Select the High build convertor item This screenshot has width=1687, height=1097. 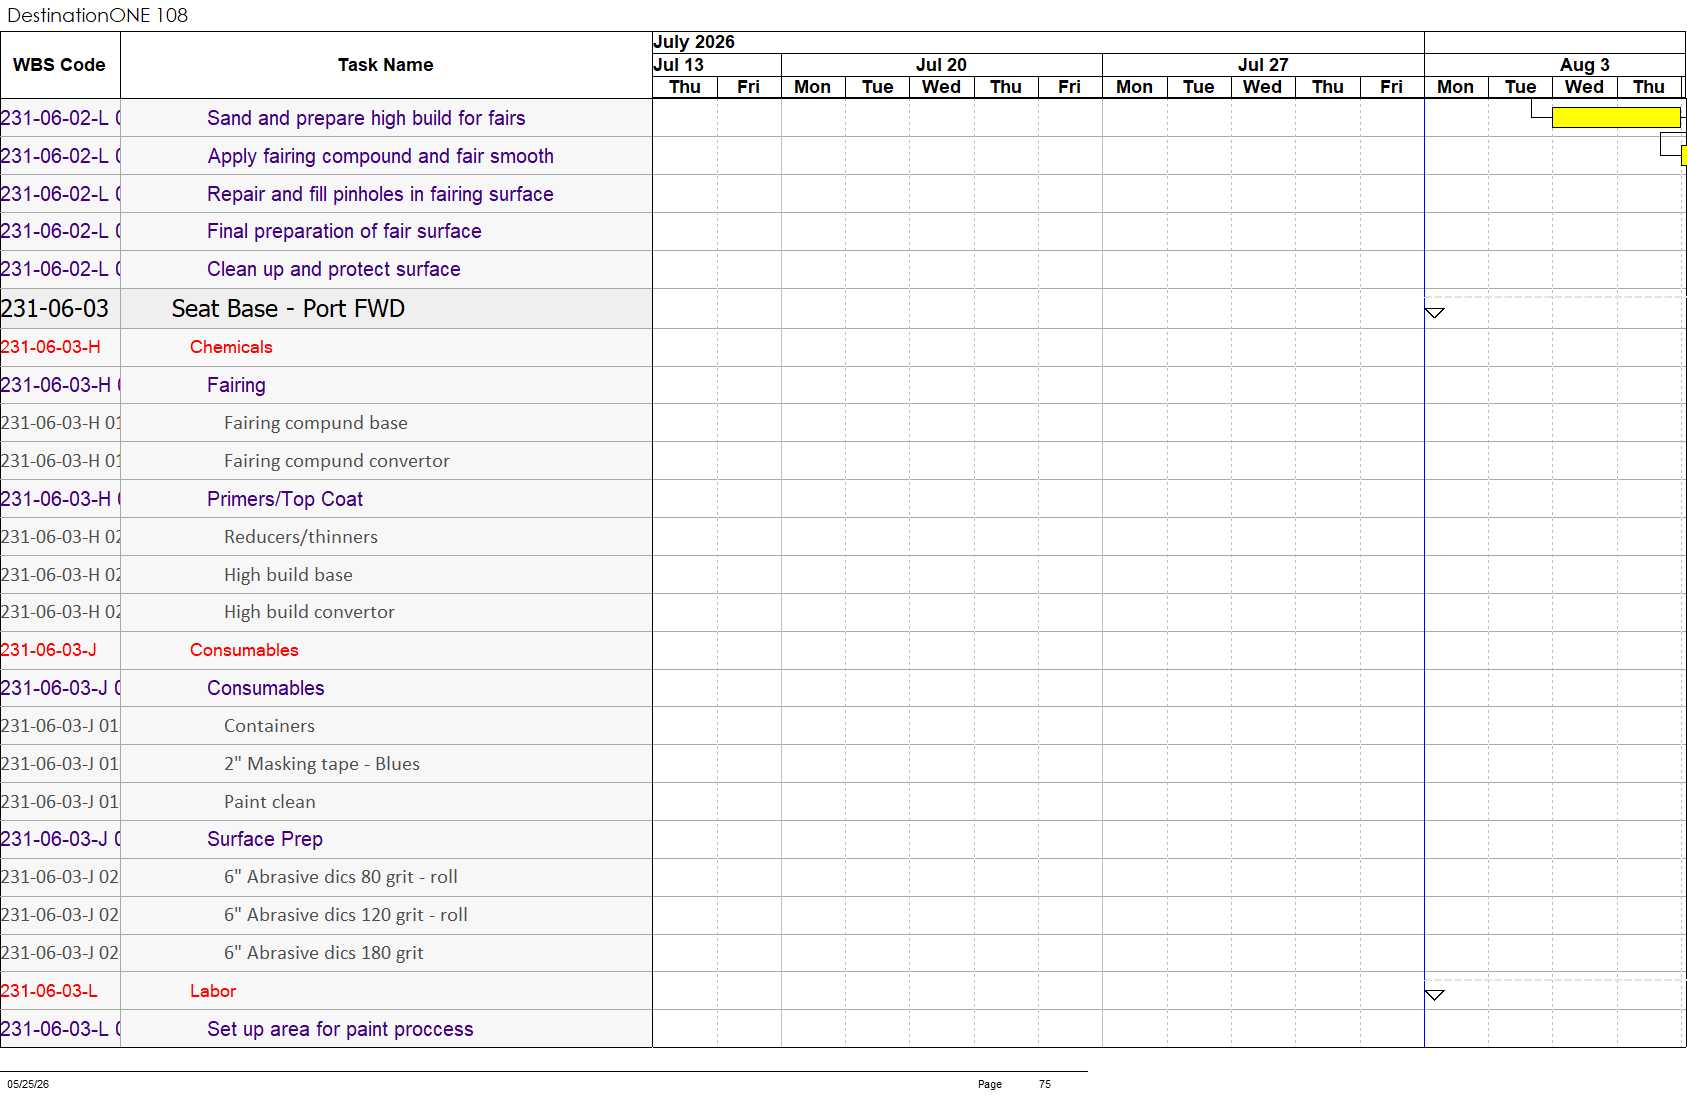[309, 612]
